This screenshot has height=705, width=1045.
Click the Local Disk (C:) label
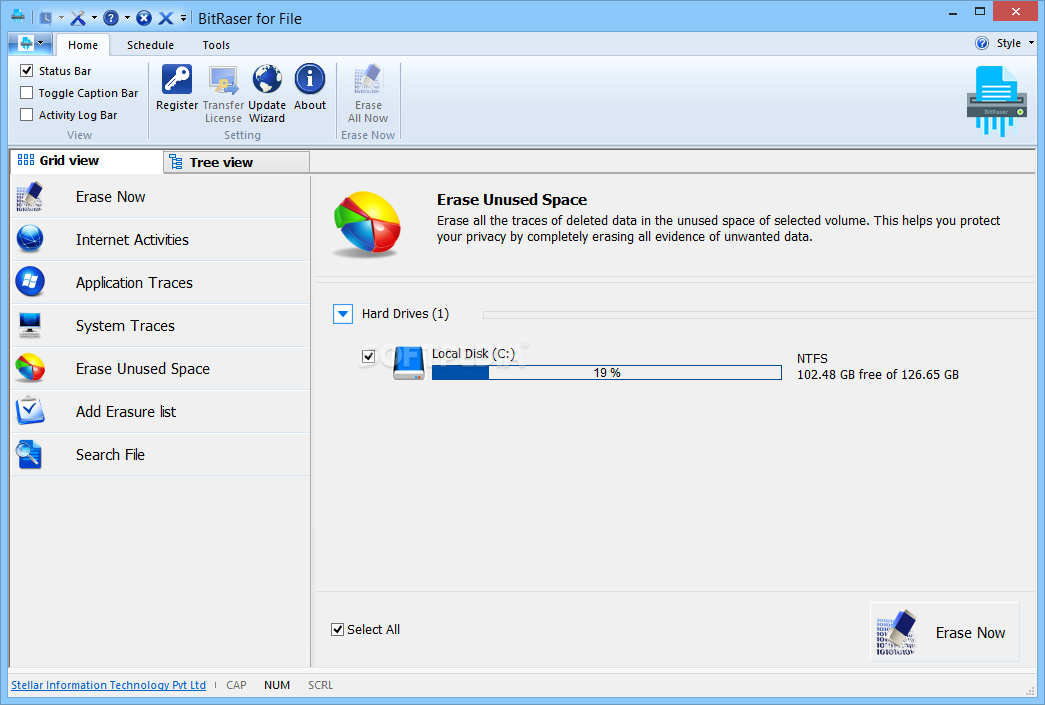point(473,354)
